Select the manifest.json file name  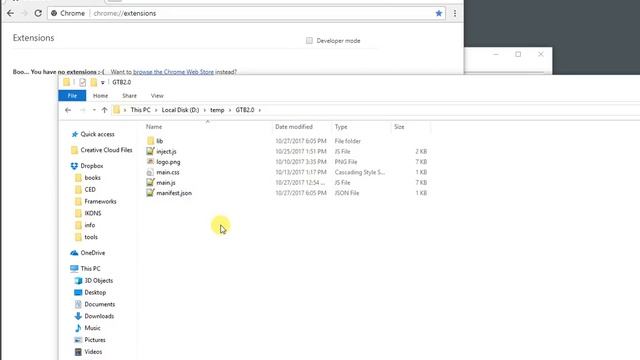174,193
